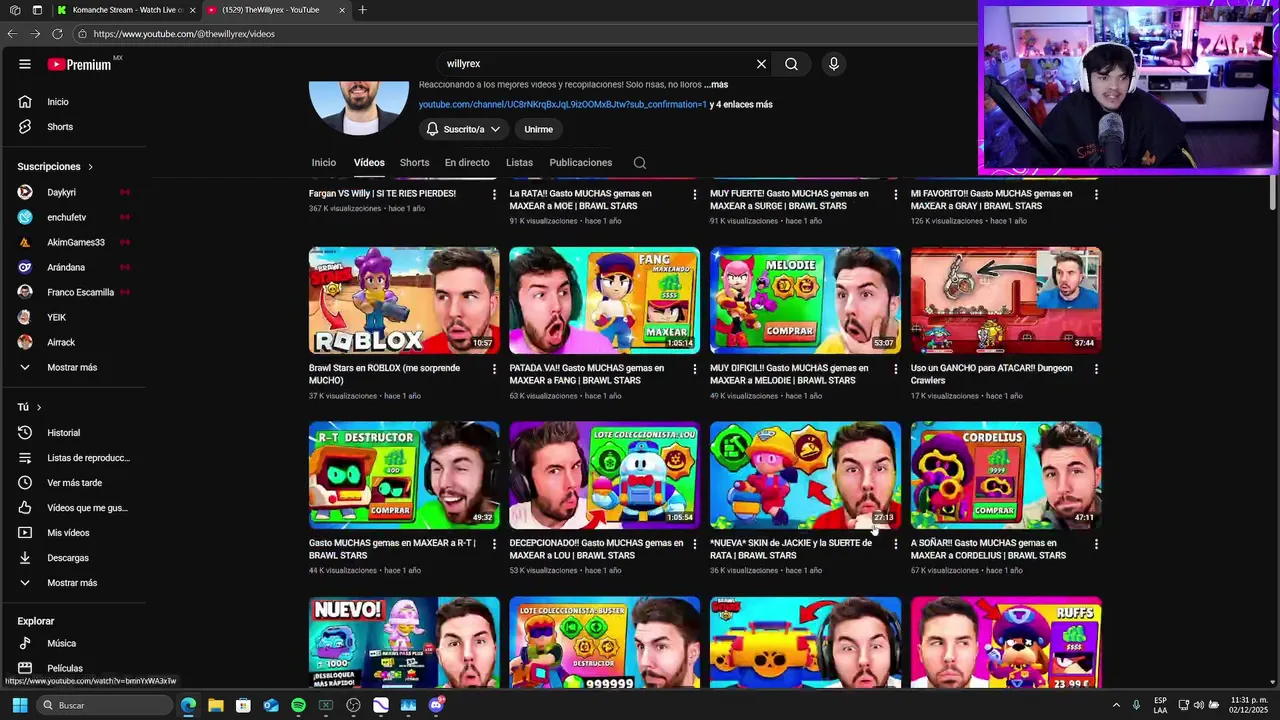This screenshot has height=720, width=1280.
Task: Show hidden system tray icons
Action: point(1116,706)
